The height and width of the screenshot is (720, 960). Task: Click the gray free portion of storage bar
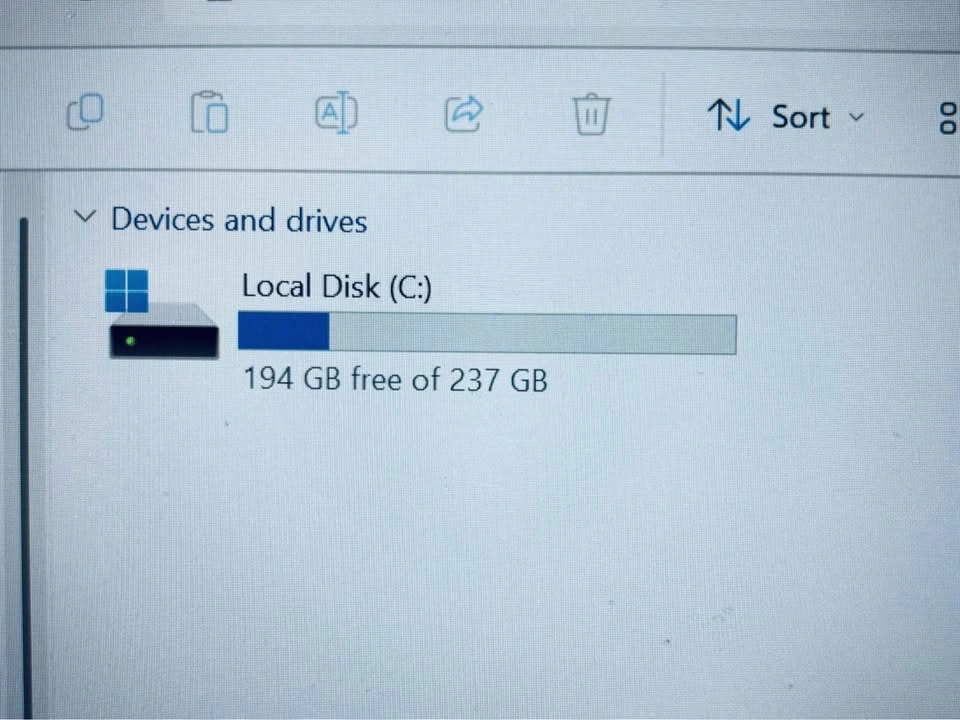pyautogui.click(x=533, y=334)
